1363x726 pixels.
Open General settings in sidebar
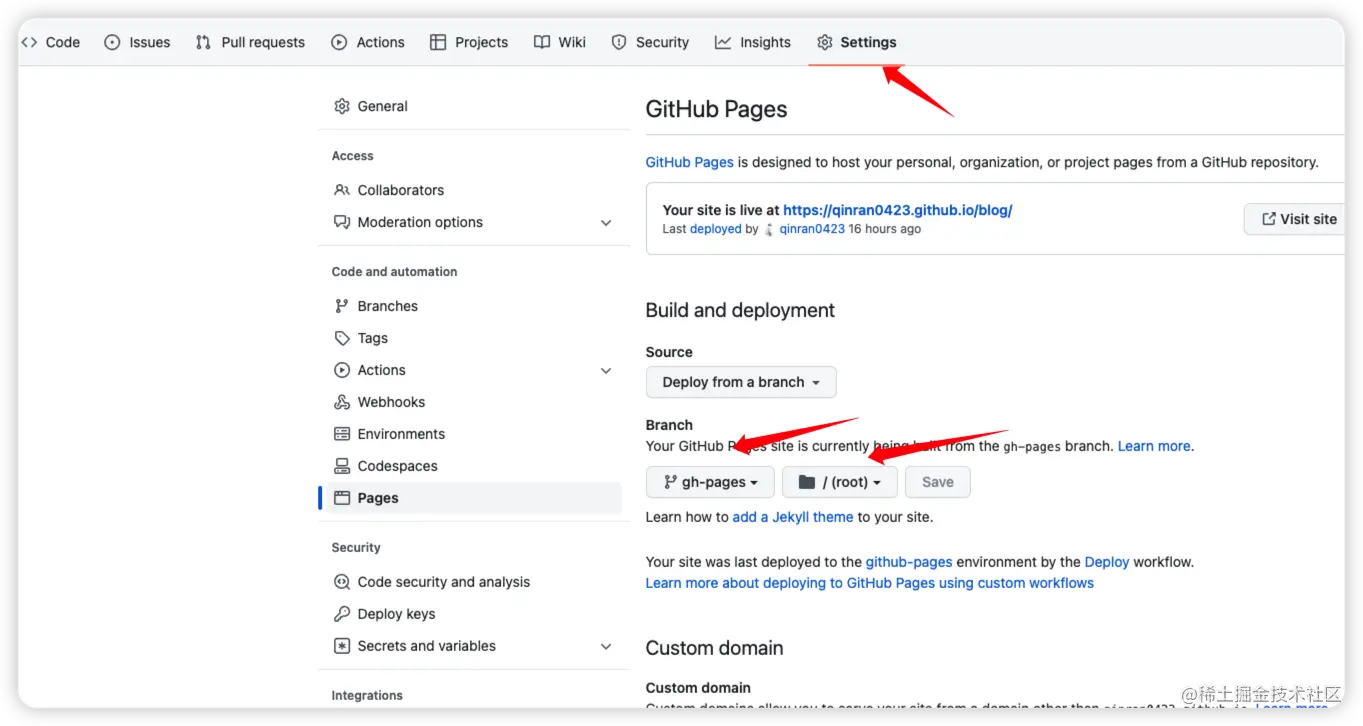(470, 106)
